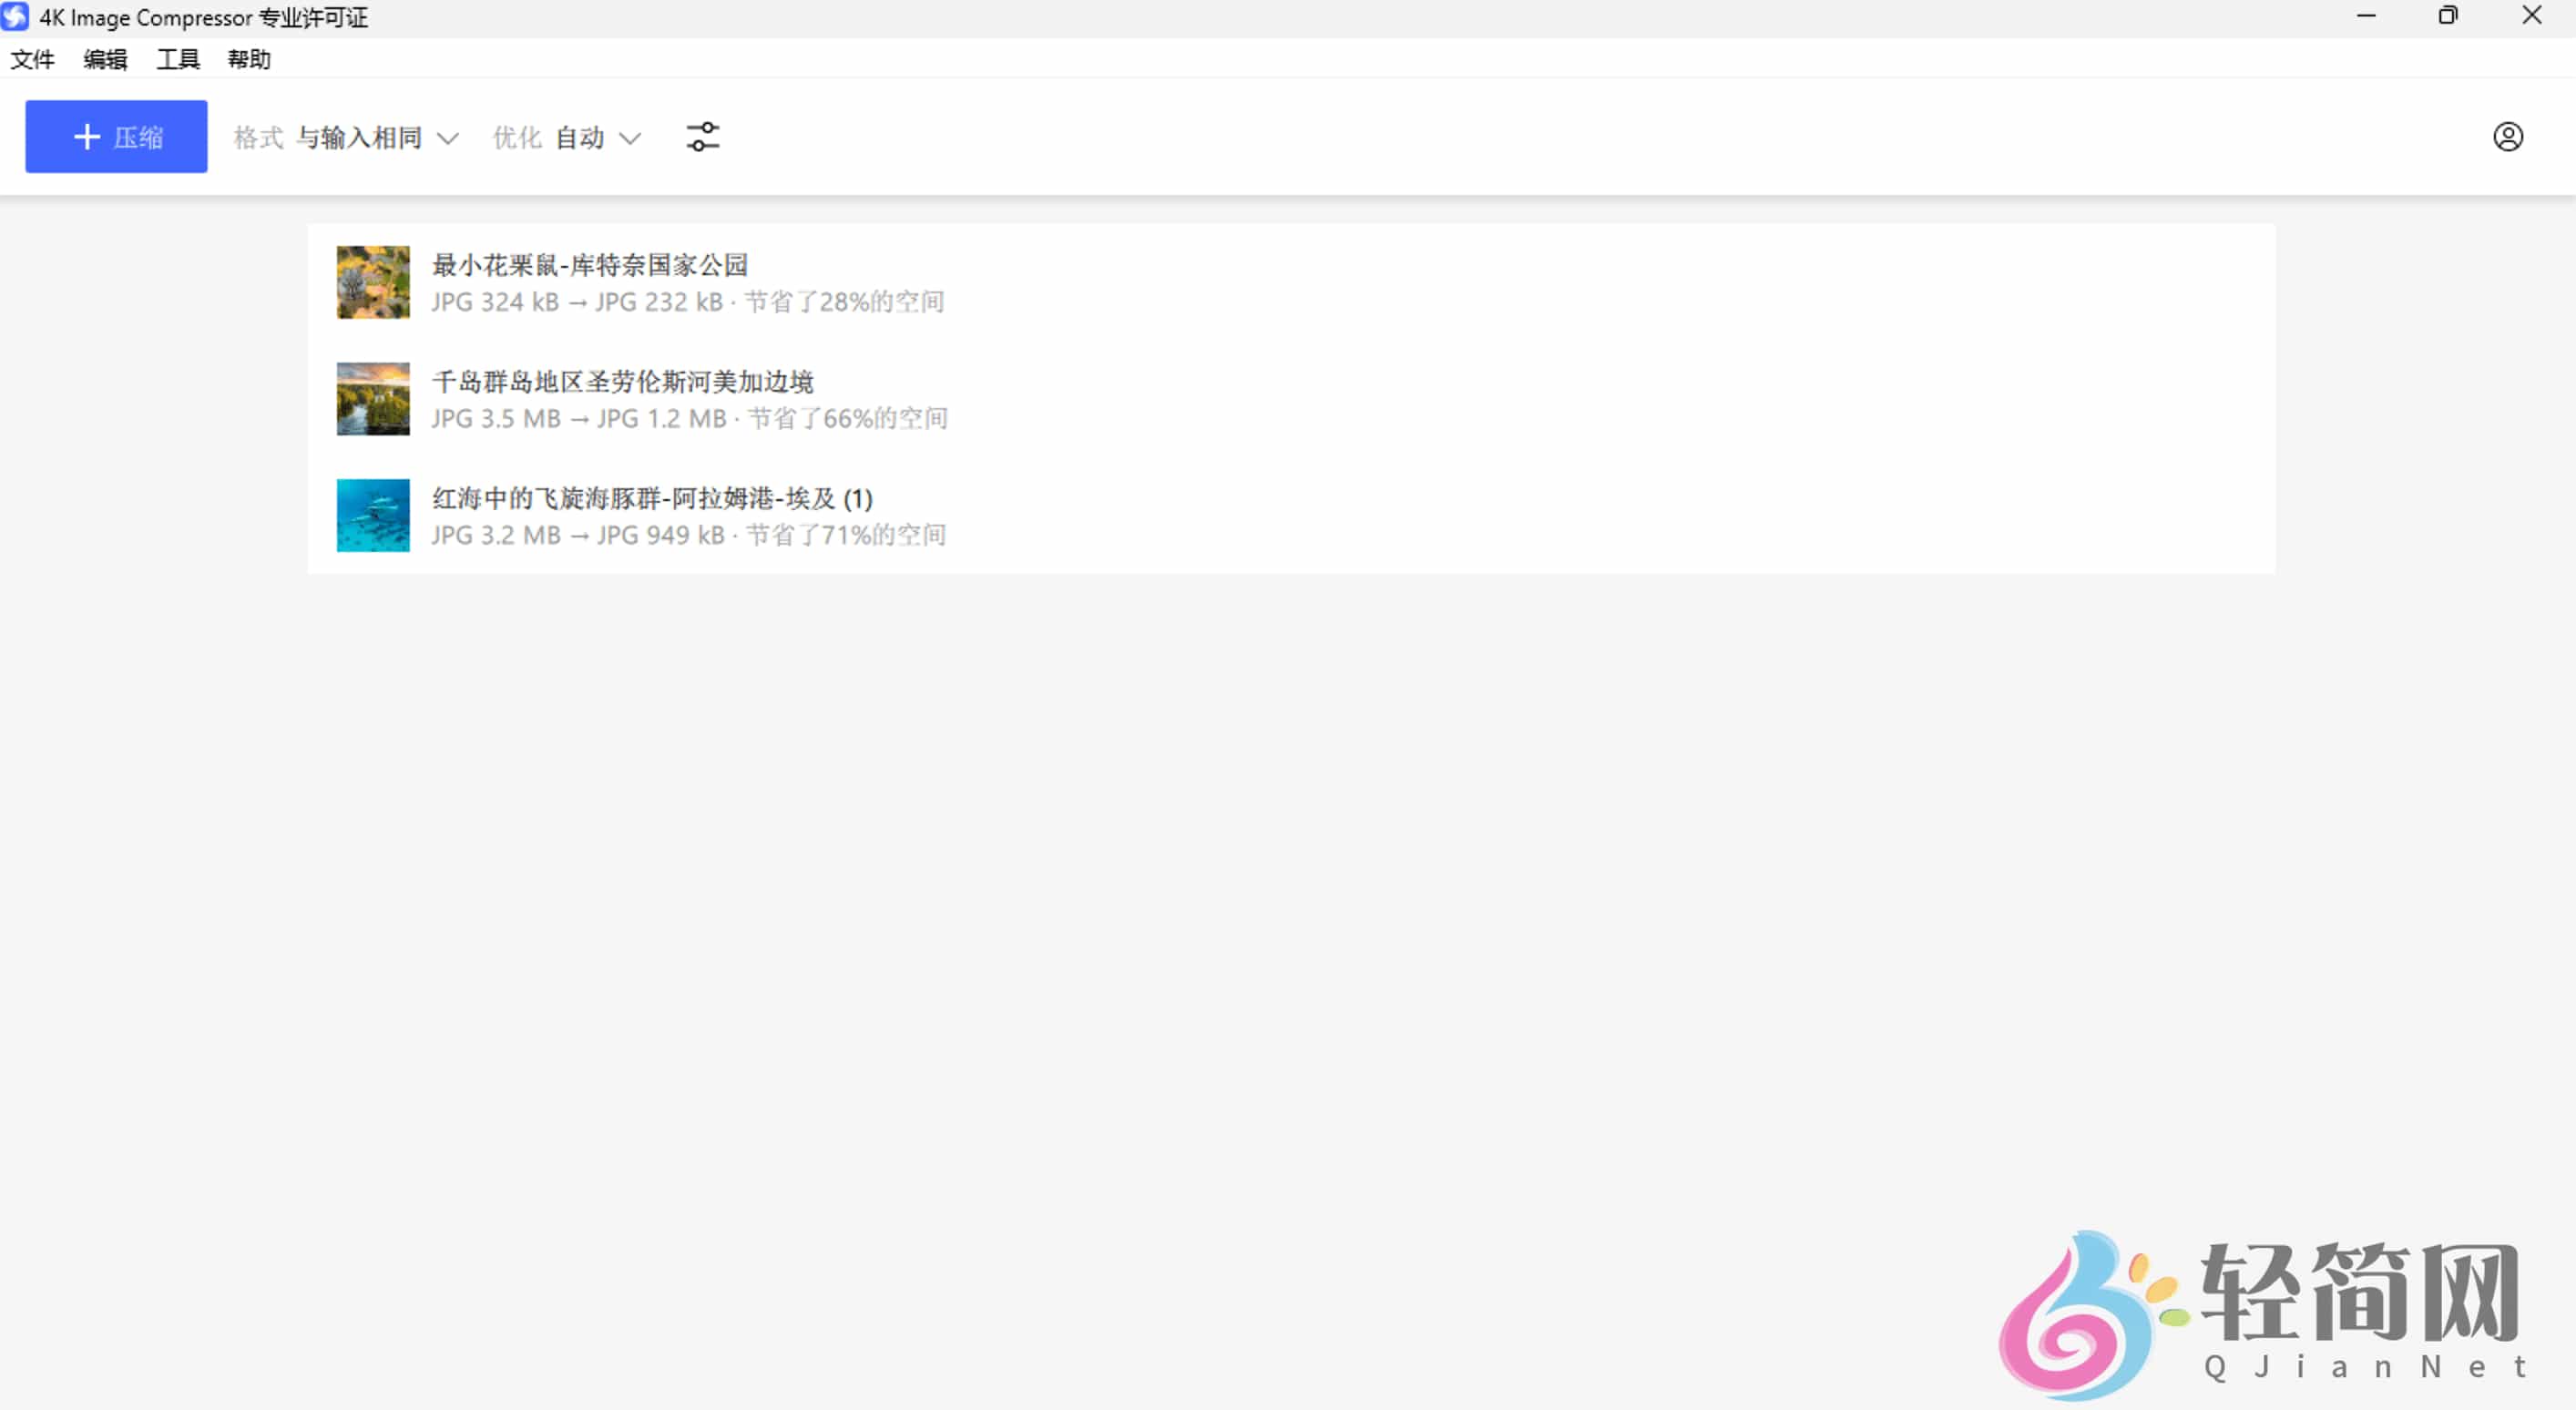The width and height of the screenshot is (2576, 1410).
Task: Open the 格式 dropdown showing 与输入相同
Action: coord(345,137)
